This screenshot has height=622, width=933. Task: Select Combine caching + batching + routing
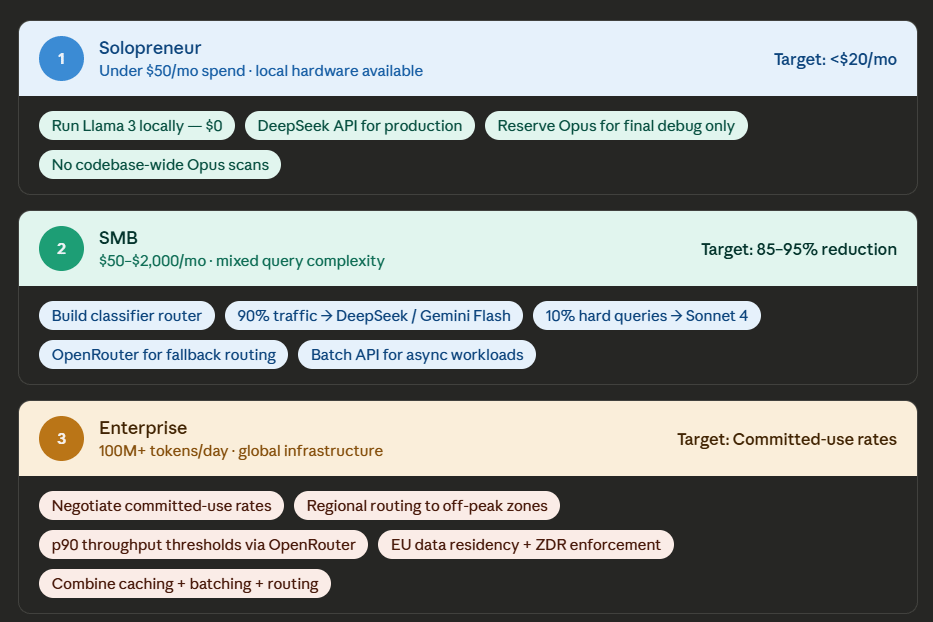[185, 583]
